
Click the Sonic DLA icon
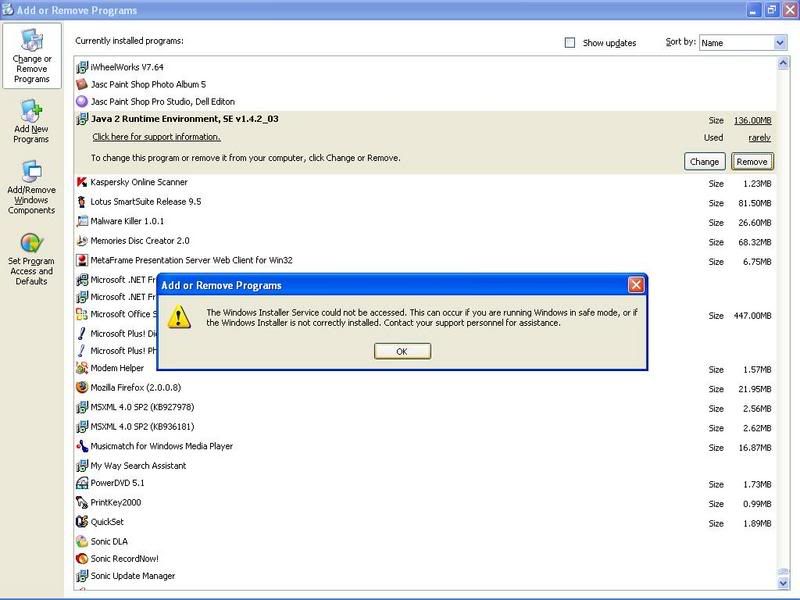(x=82, y=541)
